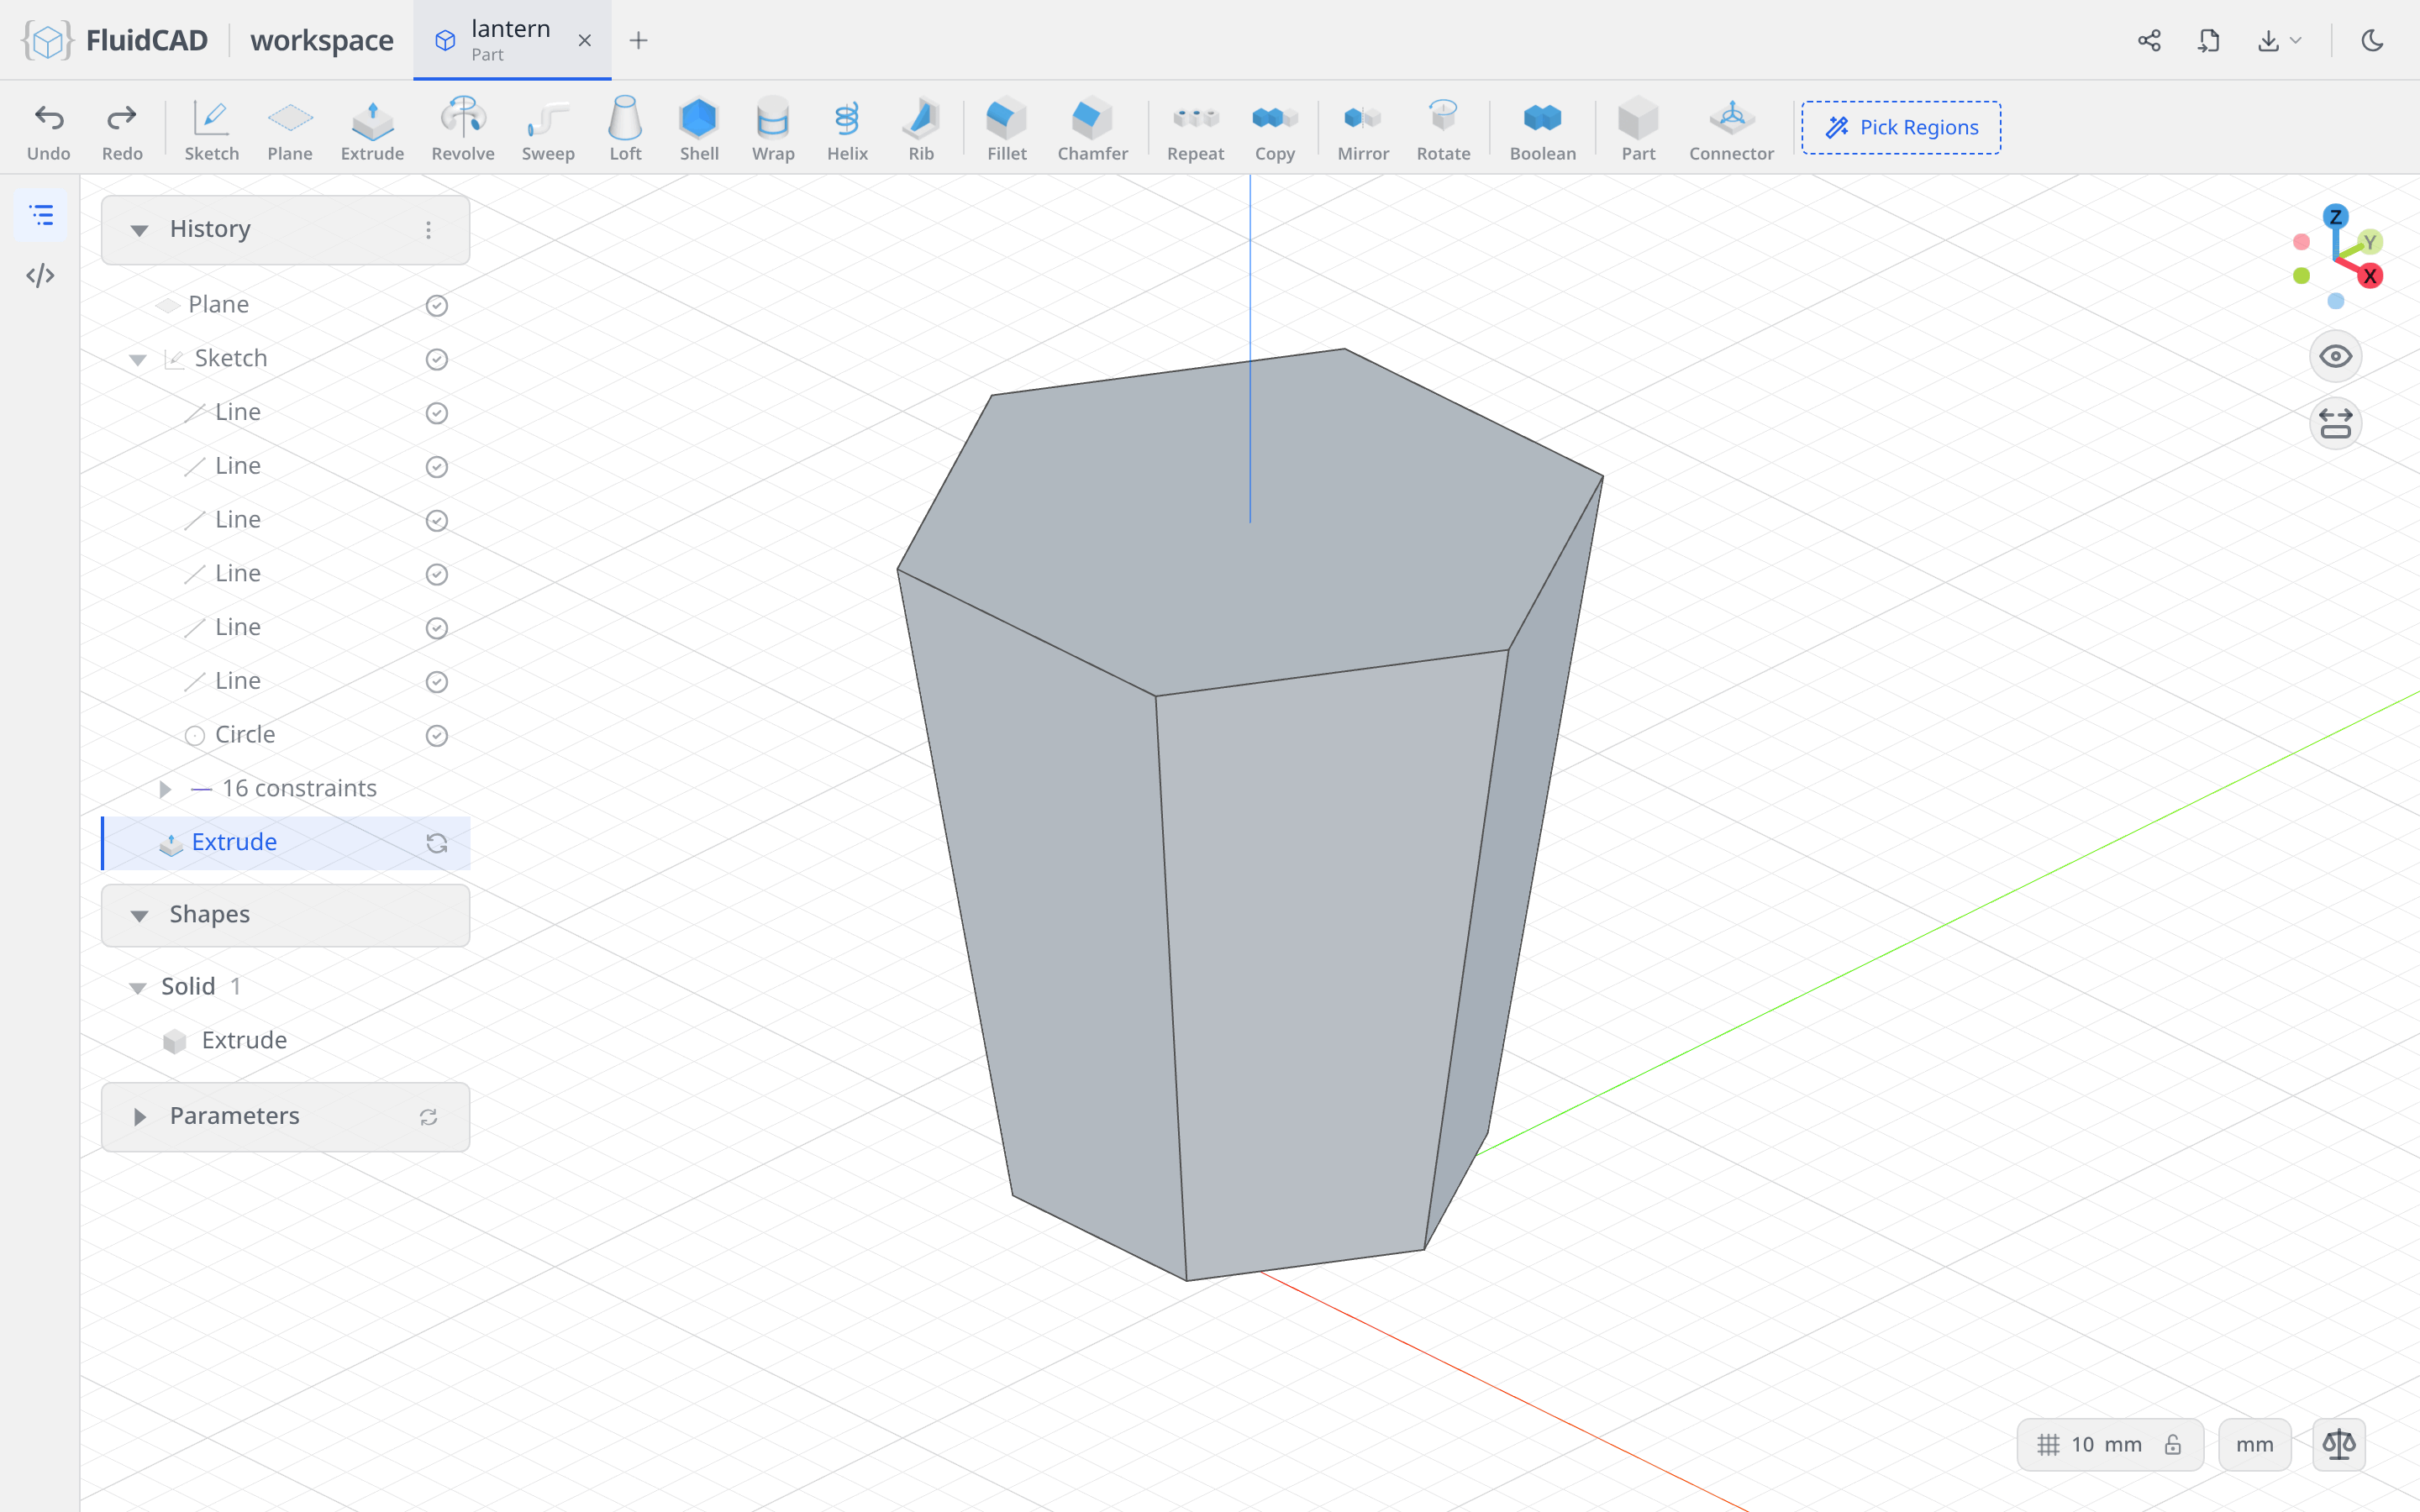This screenshot has width=2420, height=1512.
Task: Open the workspace breadcrumb
Action: (321, 40)
